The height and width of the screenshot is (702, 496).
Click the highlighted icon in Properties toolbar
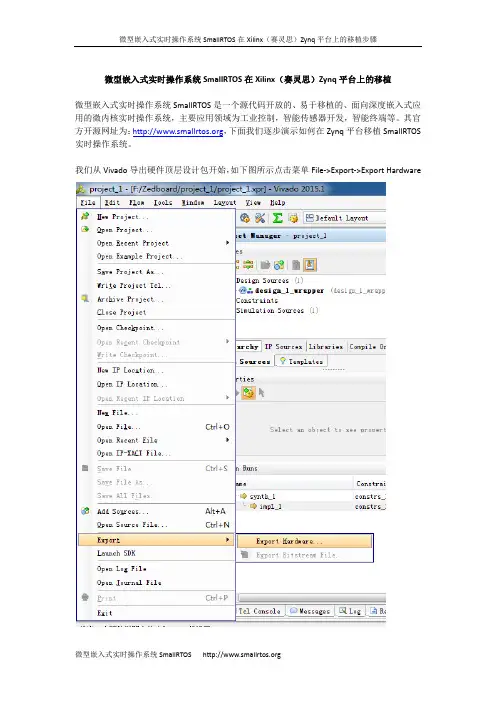pyautogui.click(x=248, y=393)
